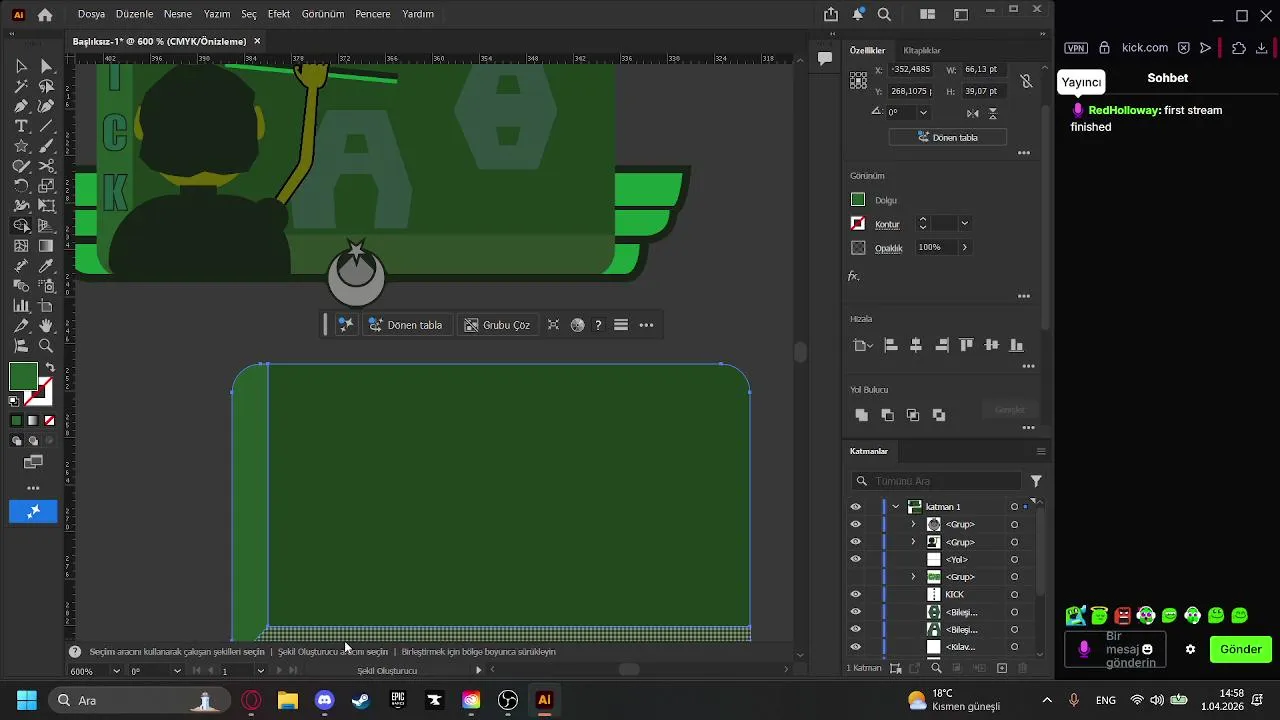The height and width of the screenshot is (720, 1280).
Task: Toggle visibility of katman 1 layer
Action: pyautogui.click(x=855, y=507)
